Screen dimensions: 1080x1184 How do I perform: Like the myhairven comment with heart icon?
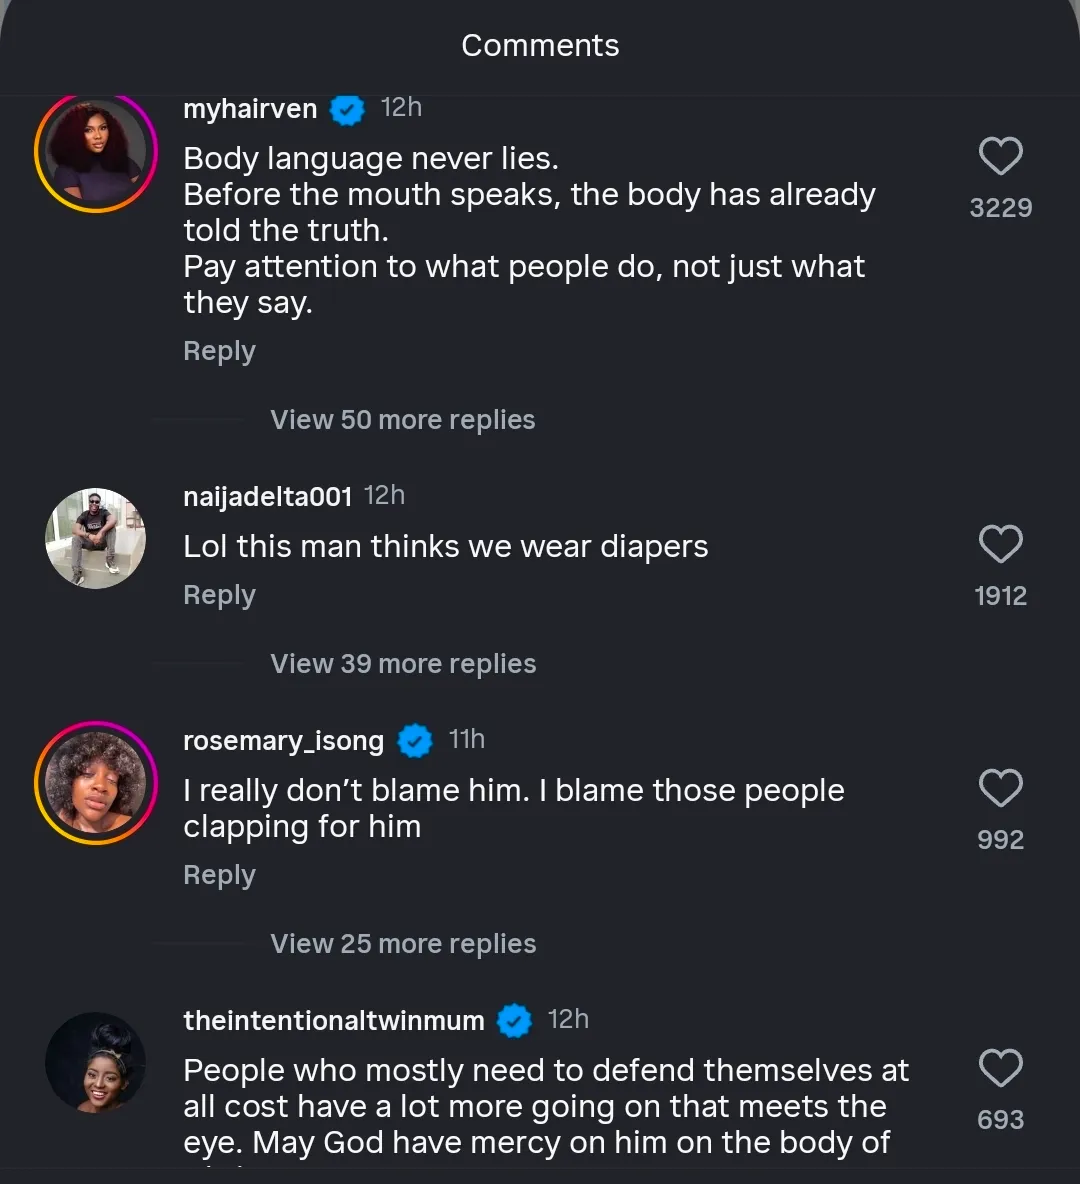[1000, 157]
